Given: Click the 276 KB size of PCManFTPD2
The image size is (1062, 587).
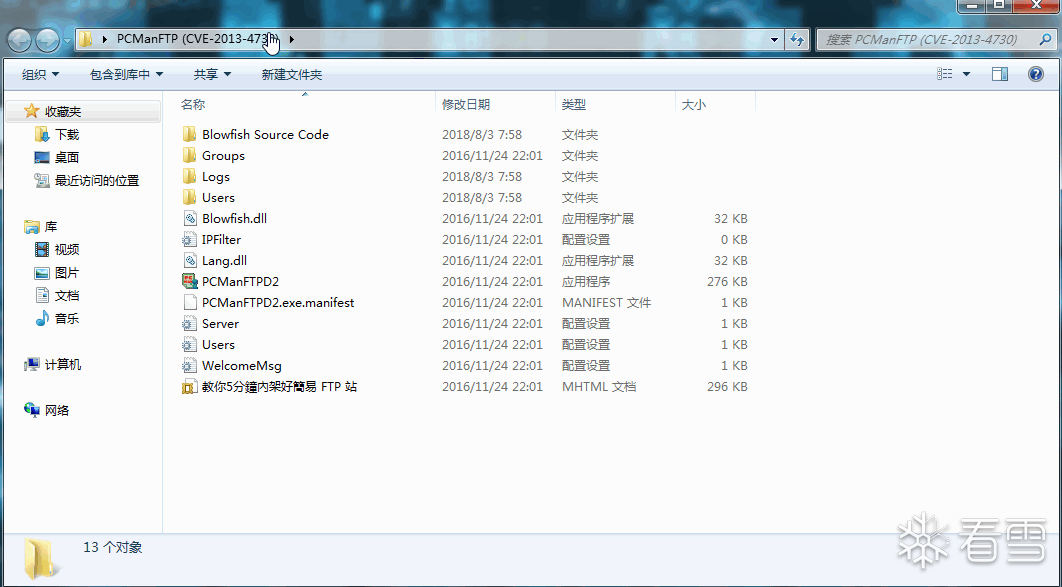Looking at the screenshot, I should click(727, 281).
